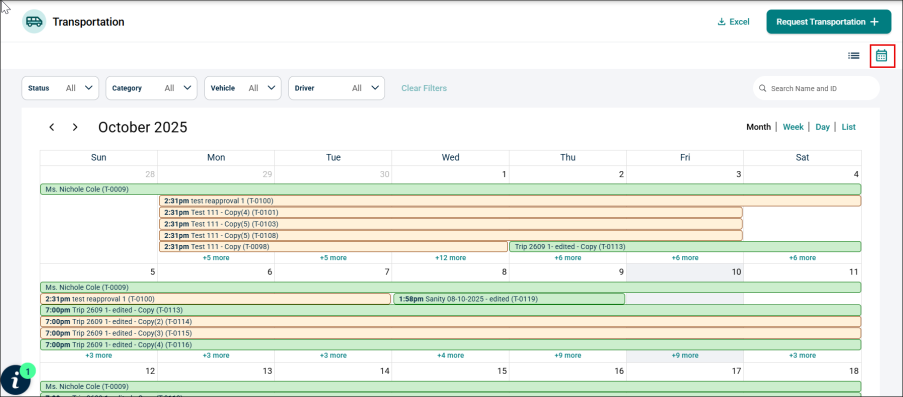Open the Vehicle filter dropdown
The image size is (903, 397).
(243, 88)
